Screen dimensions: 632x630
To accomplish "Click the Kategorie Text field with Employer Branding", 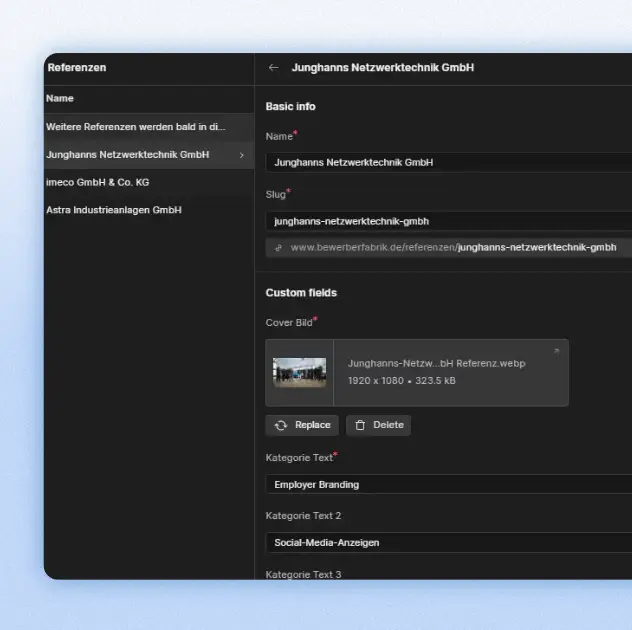I will [449, 484].
